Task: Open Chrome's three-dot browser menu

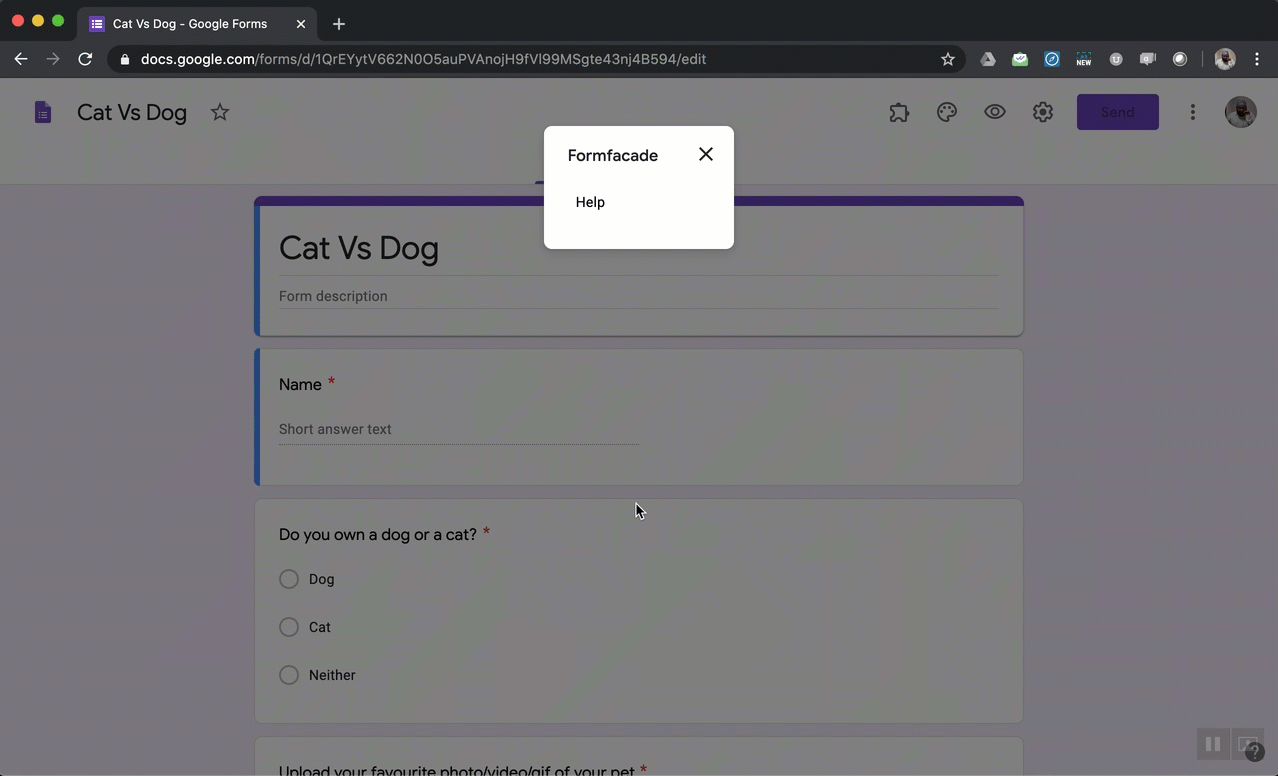Action: [1257, 59]
